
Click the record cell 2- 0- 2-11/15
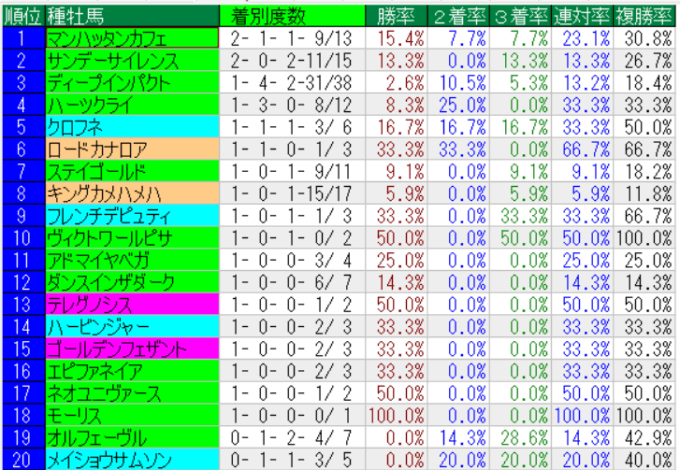pos(292,61)
